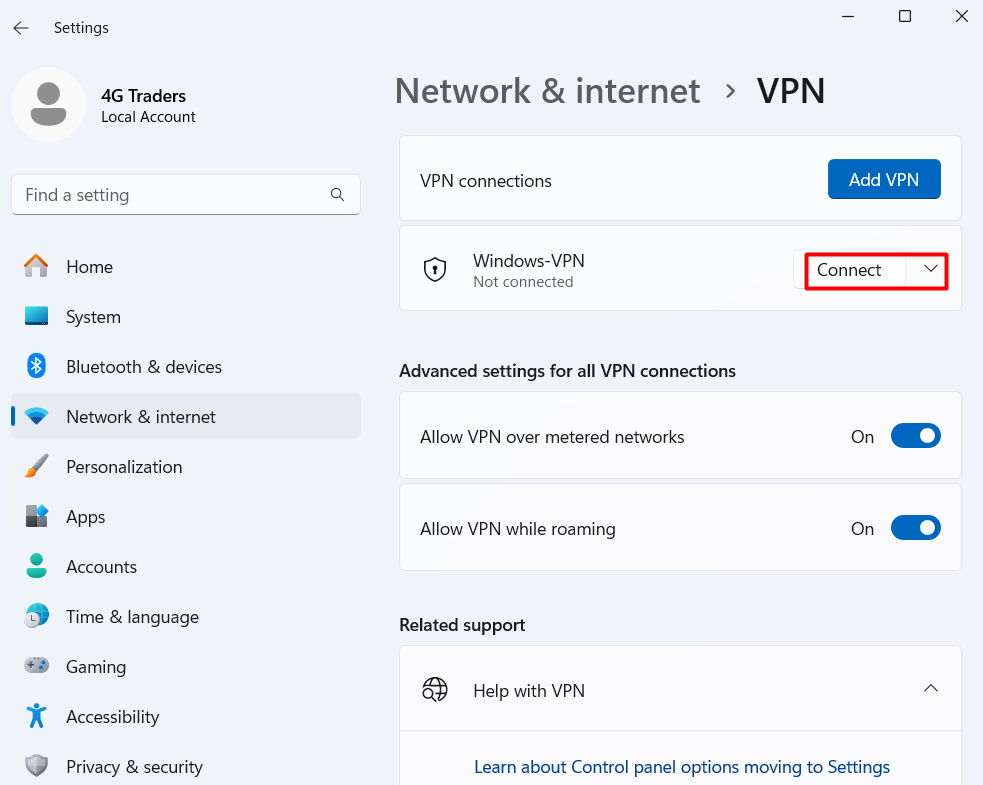Click the Personalization paintbrush icon
The width and height of the screenshot is (983, 785).
pos(36,466)
